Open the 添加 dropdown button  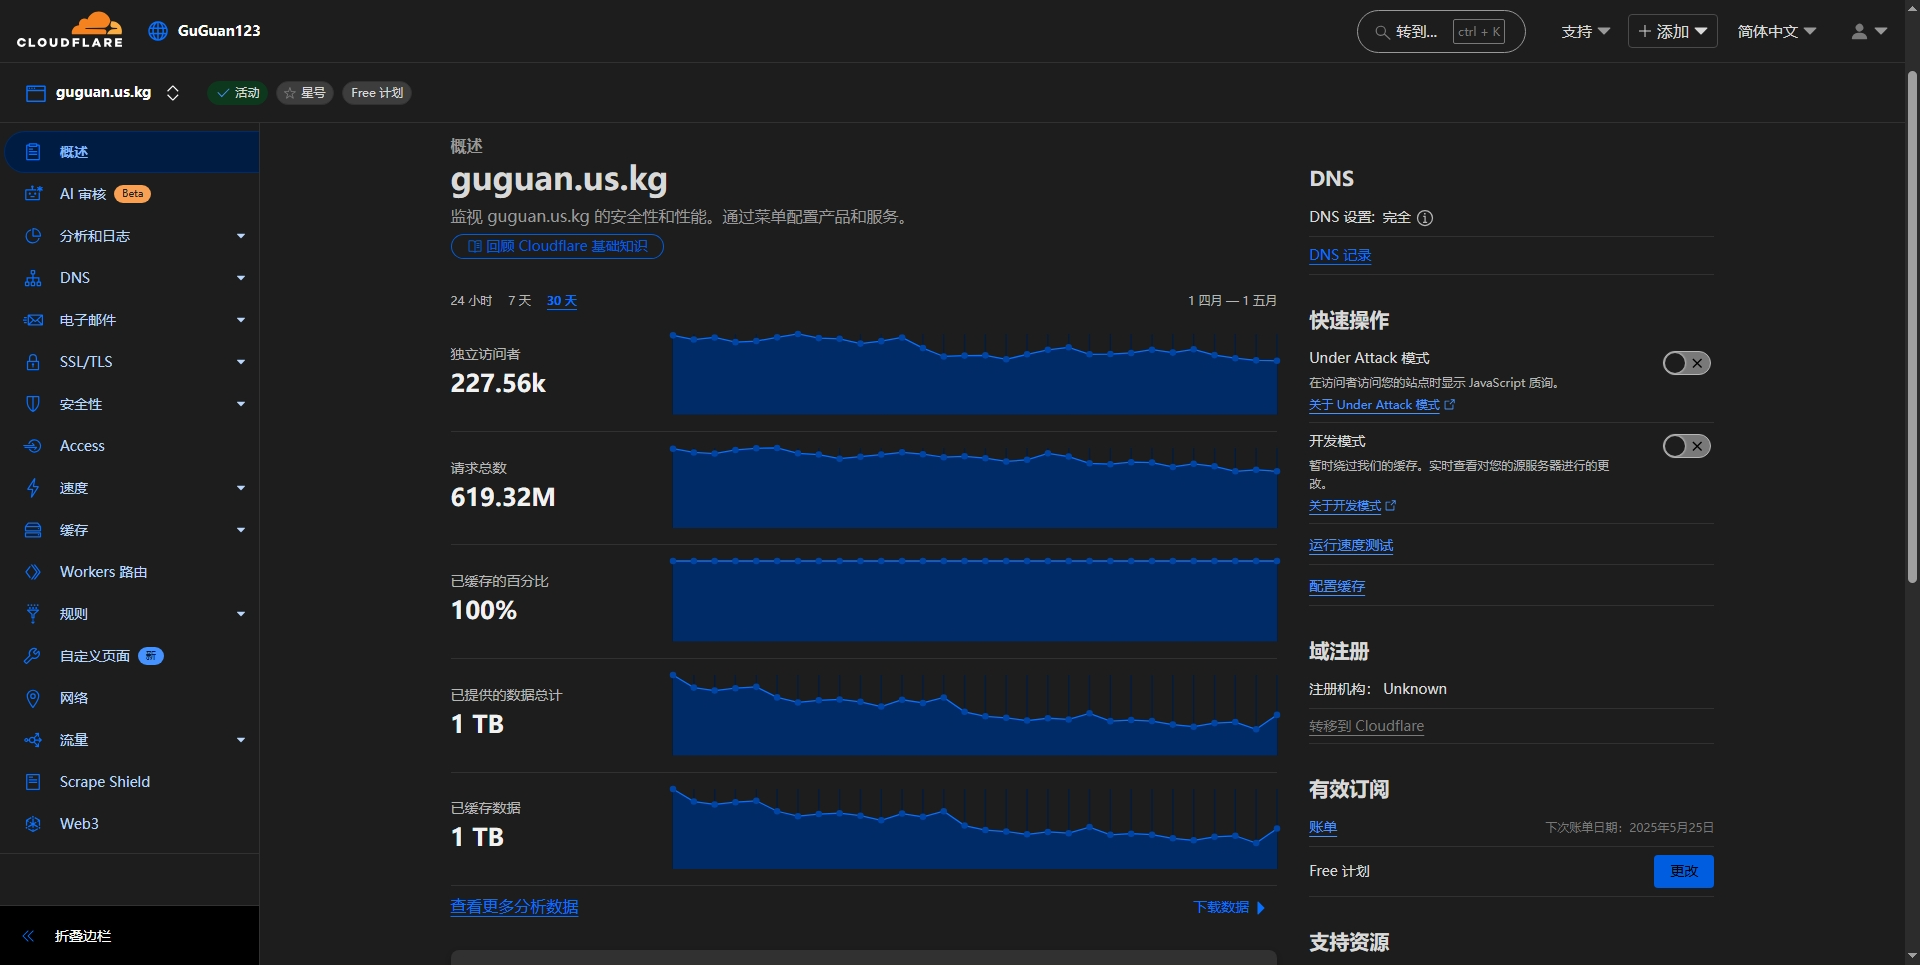coord(1672,32)
